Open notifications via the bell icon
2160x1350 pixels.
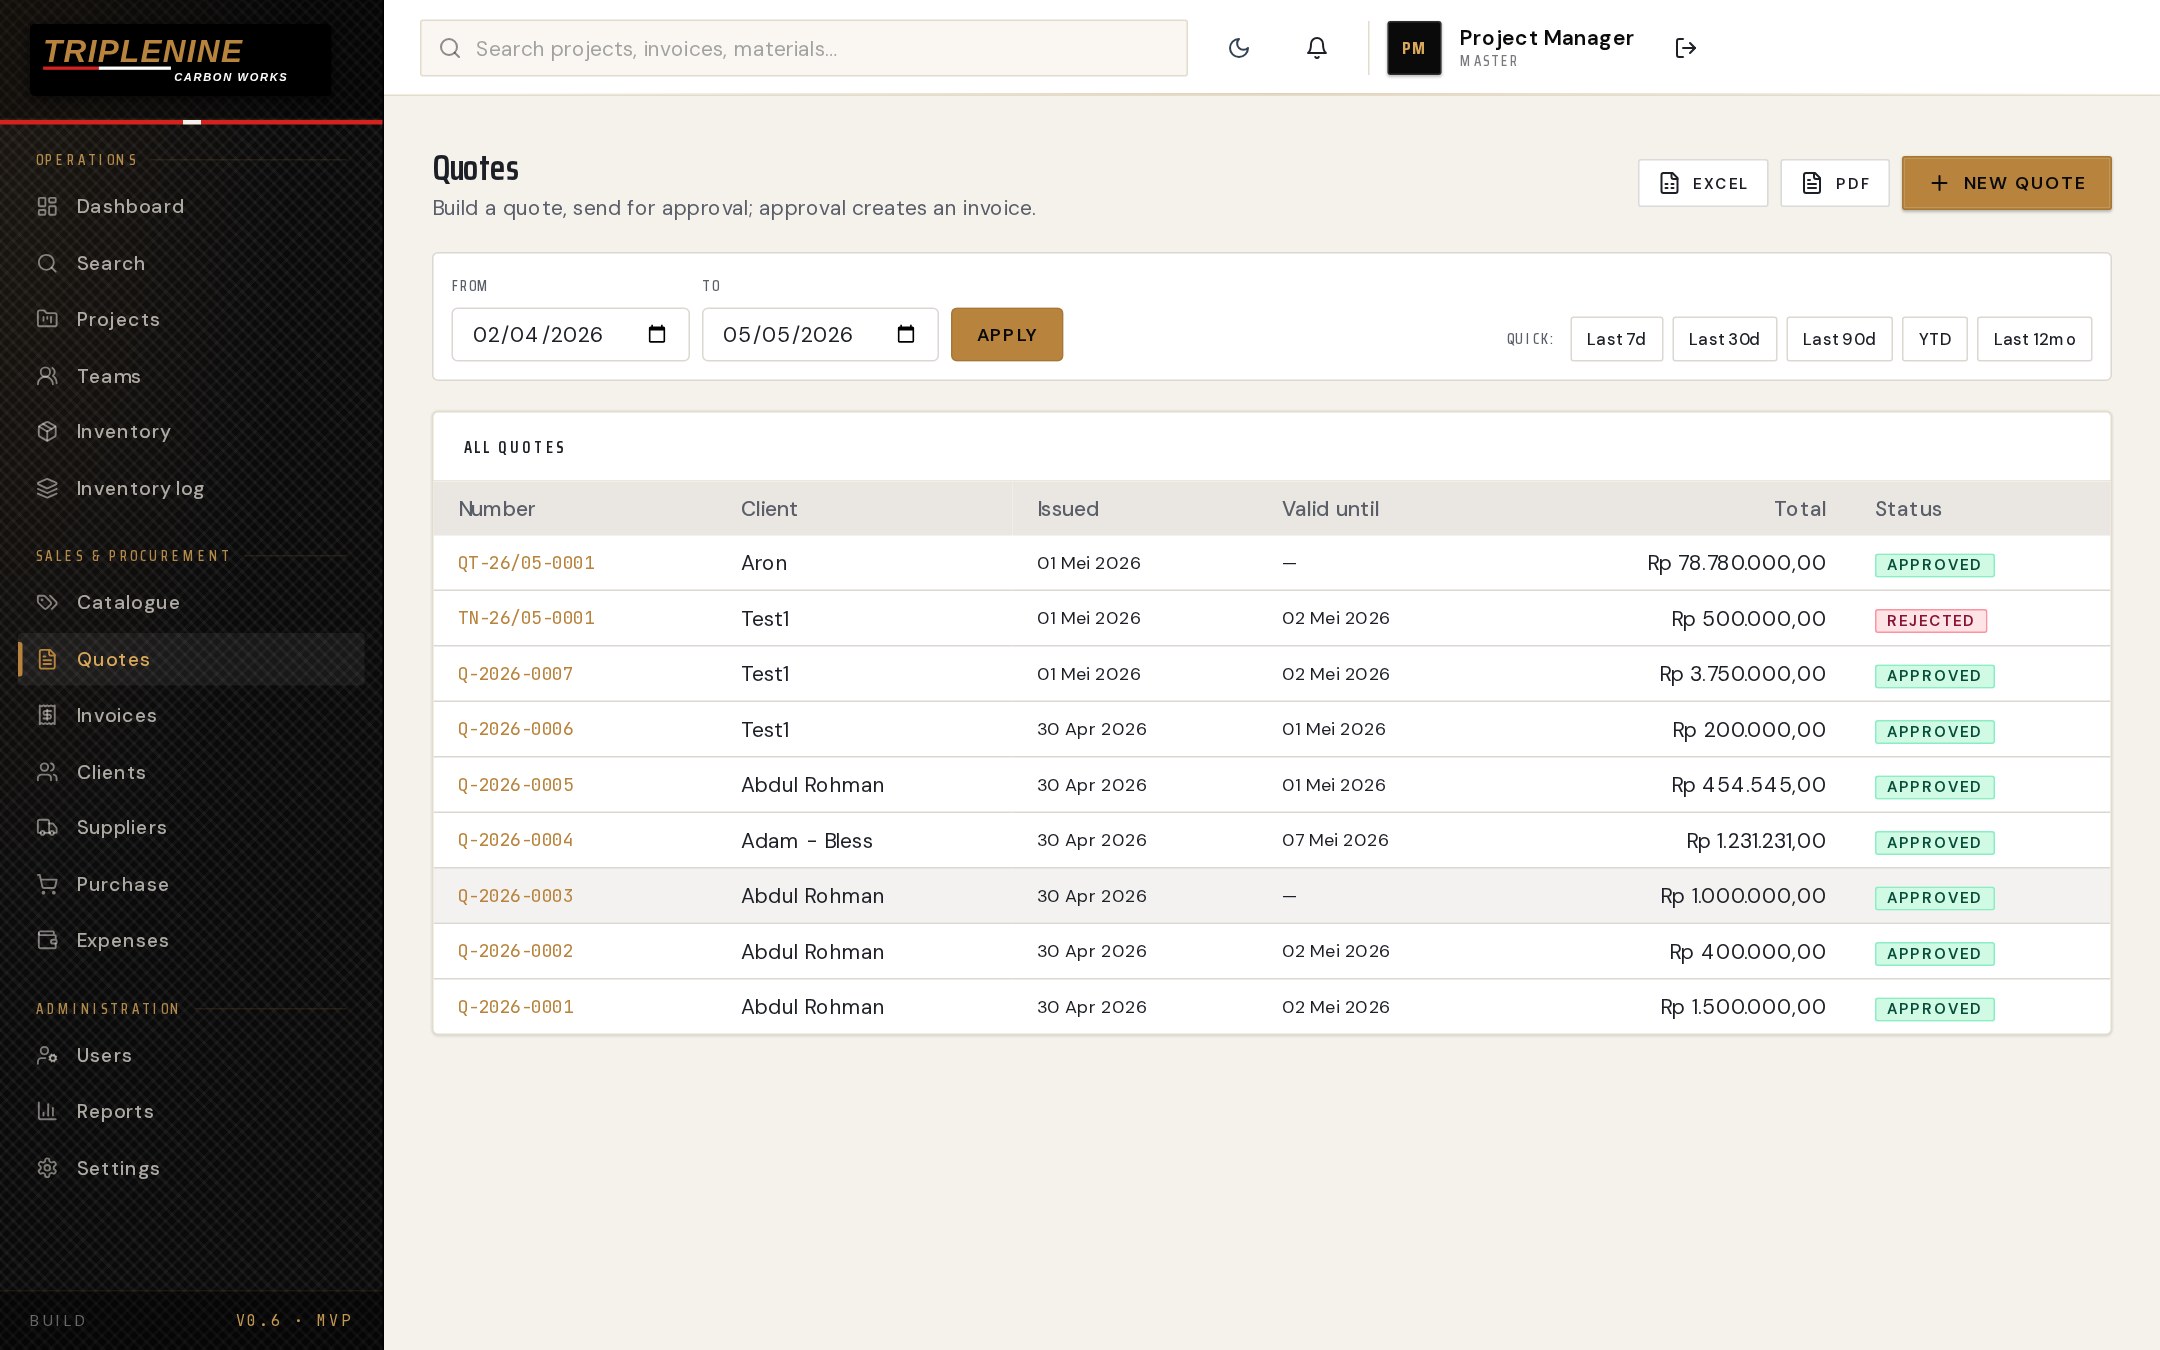point(1317,48)
